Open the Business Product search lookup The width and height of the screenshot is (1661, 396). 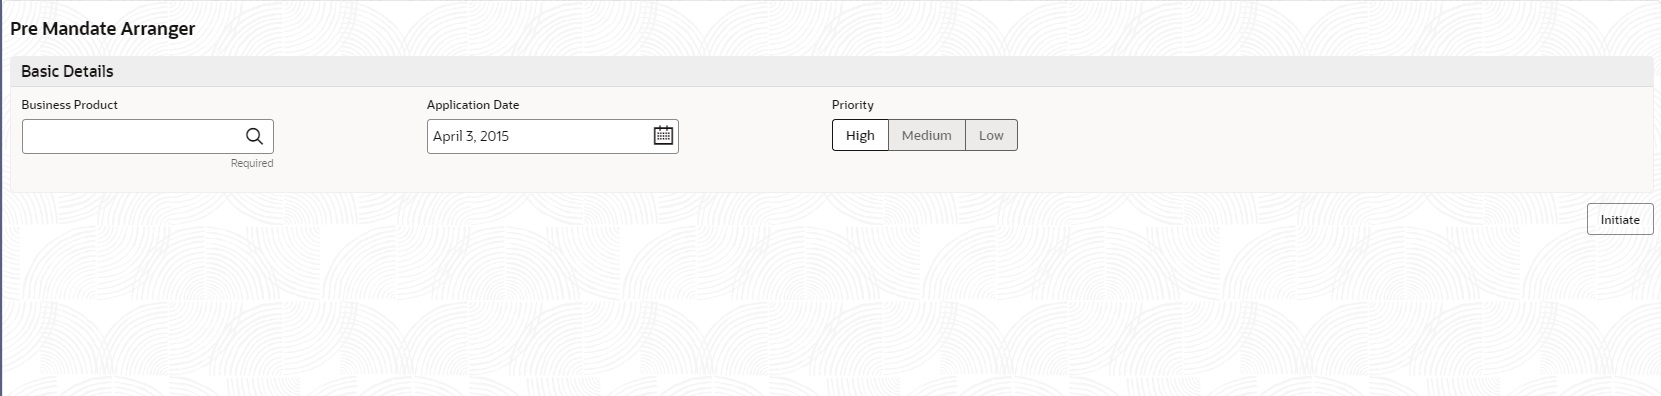coord(254,136)
